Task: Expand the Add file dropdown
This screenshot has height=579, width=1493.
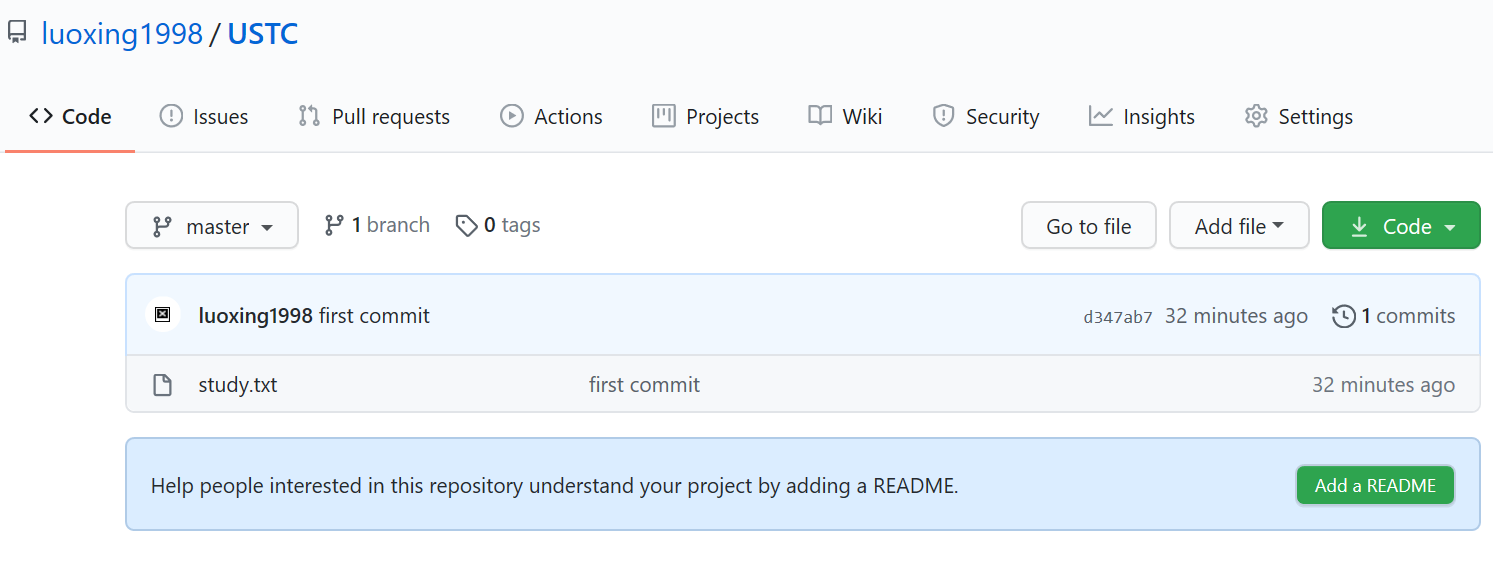Action: (x=1239, y=226)
